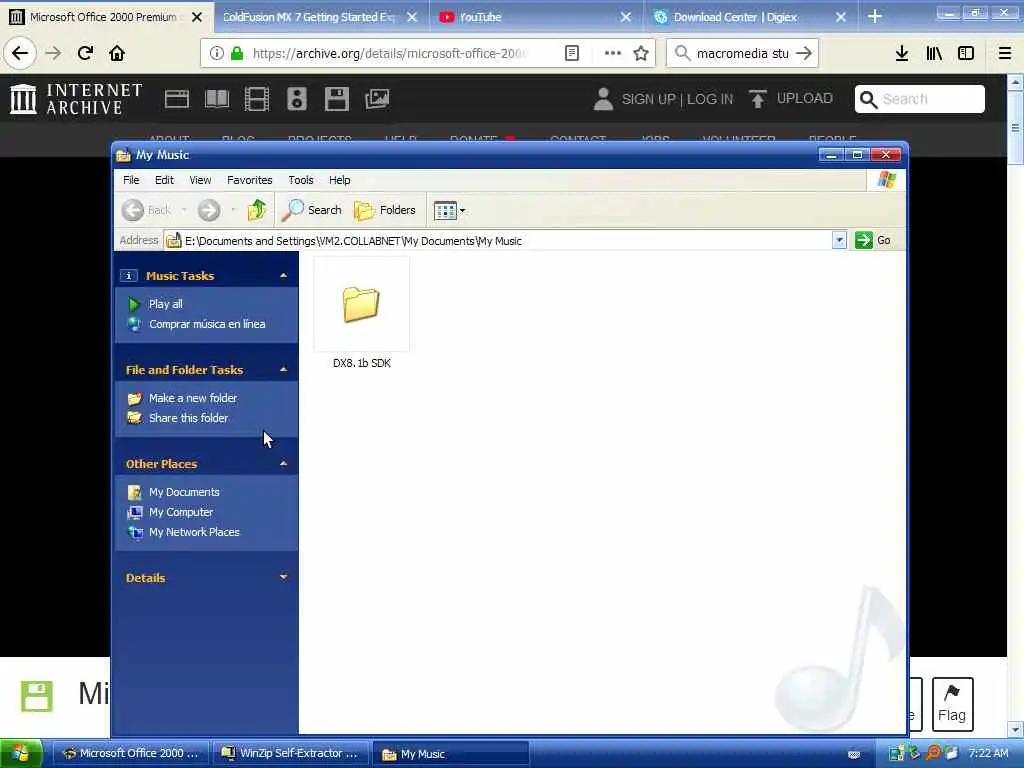
Task: Toggle reader view icon in URL bar
Action: pos(571,53)
